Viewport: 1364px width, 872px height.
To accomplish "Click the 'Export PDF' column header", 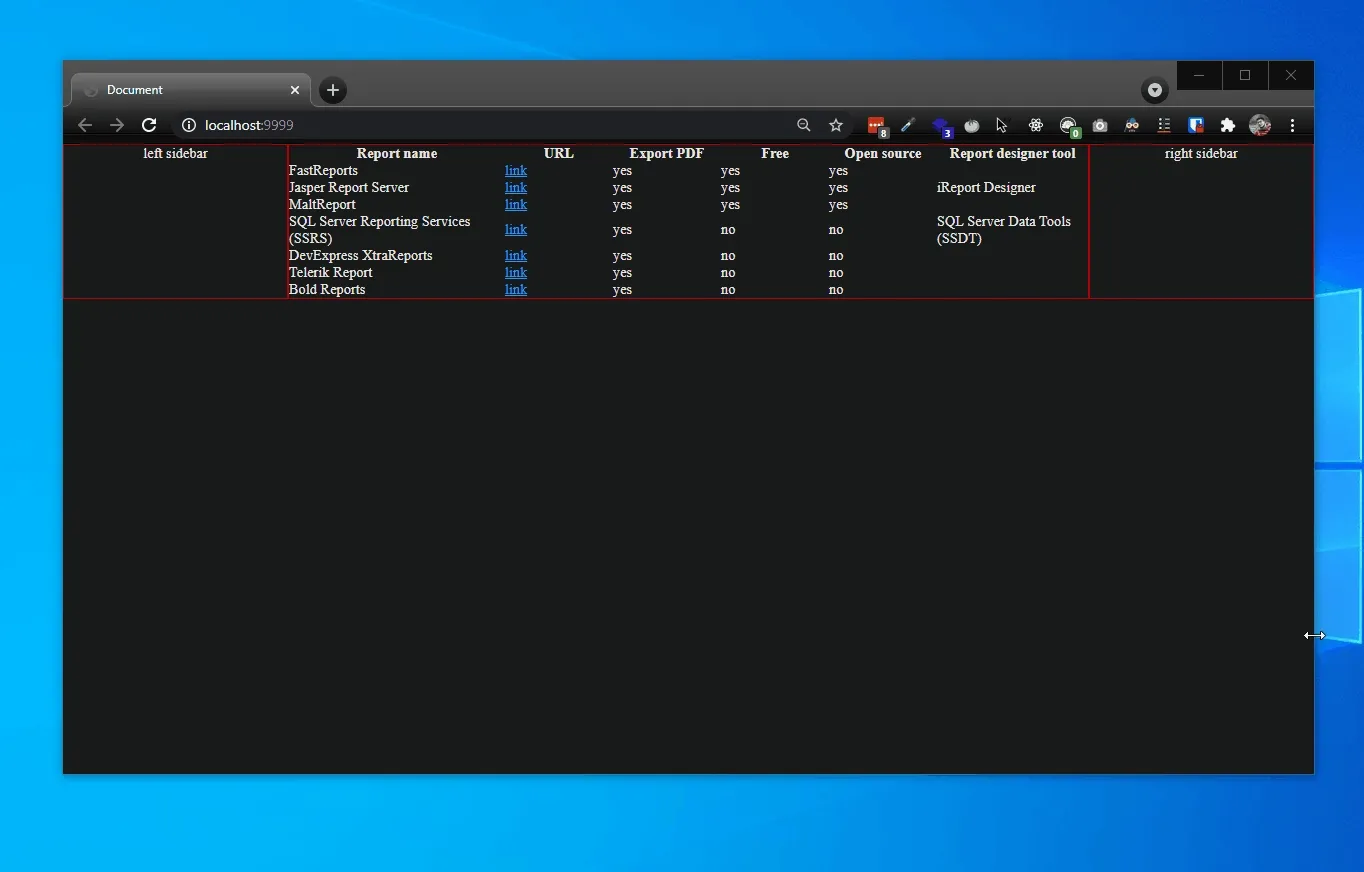I will [x=667, y=154].
